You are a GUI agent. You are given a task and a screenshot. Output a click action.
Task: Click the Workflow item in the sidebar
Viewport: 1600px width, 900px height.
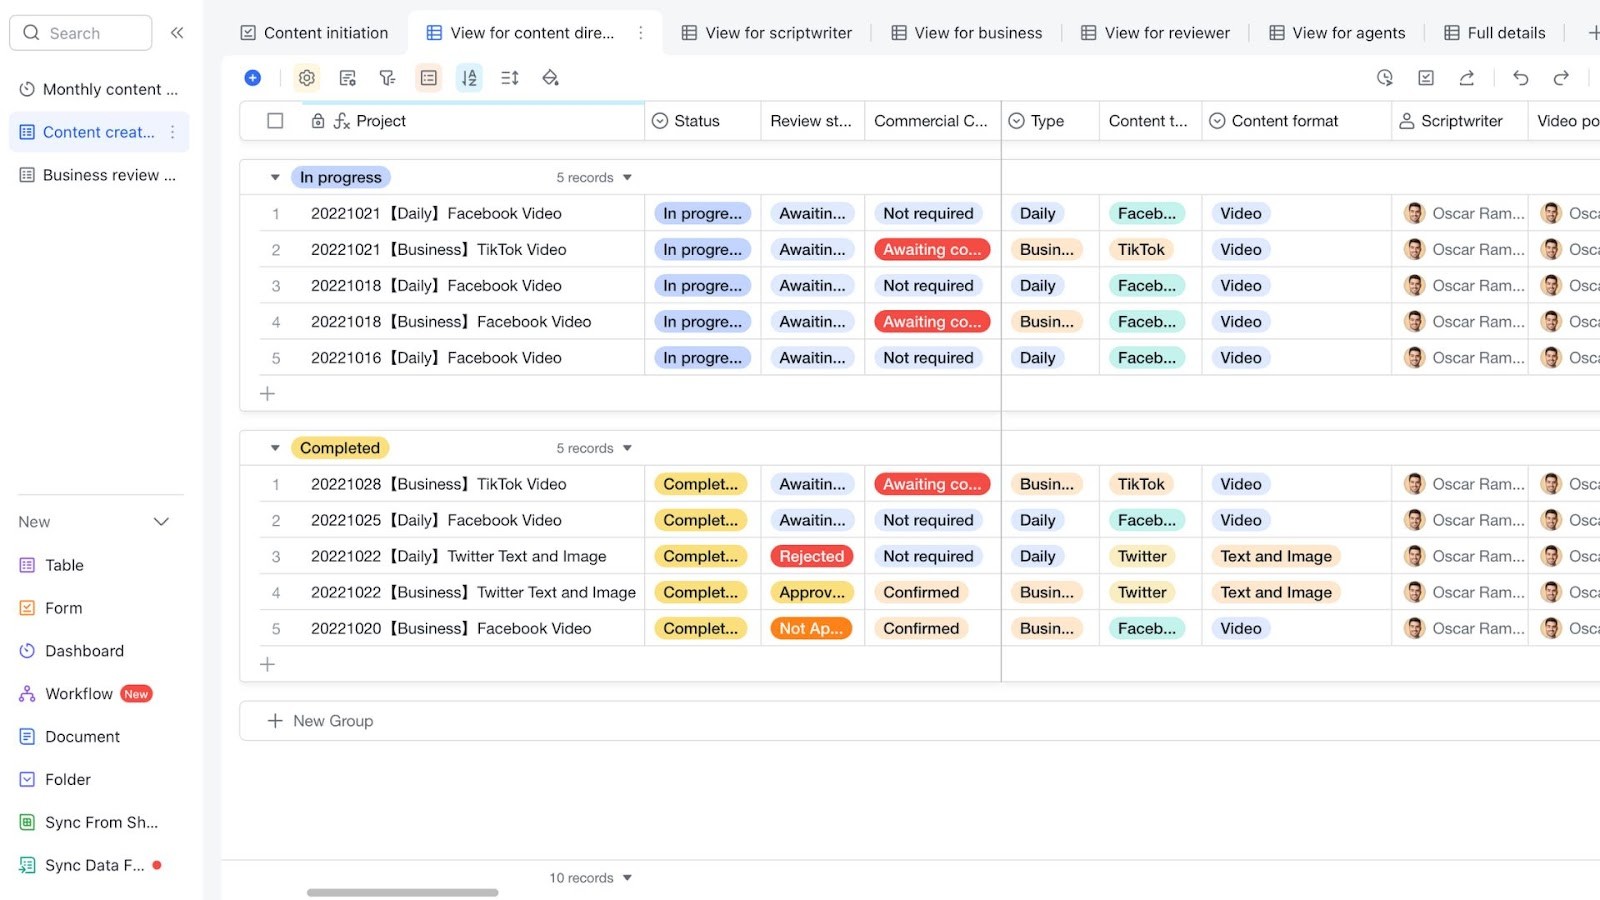click(79, 693)
